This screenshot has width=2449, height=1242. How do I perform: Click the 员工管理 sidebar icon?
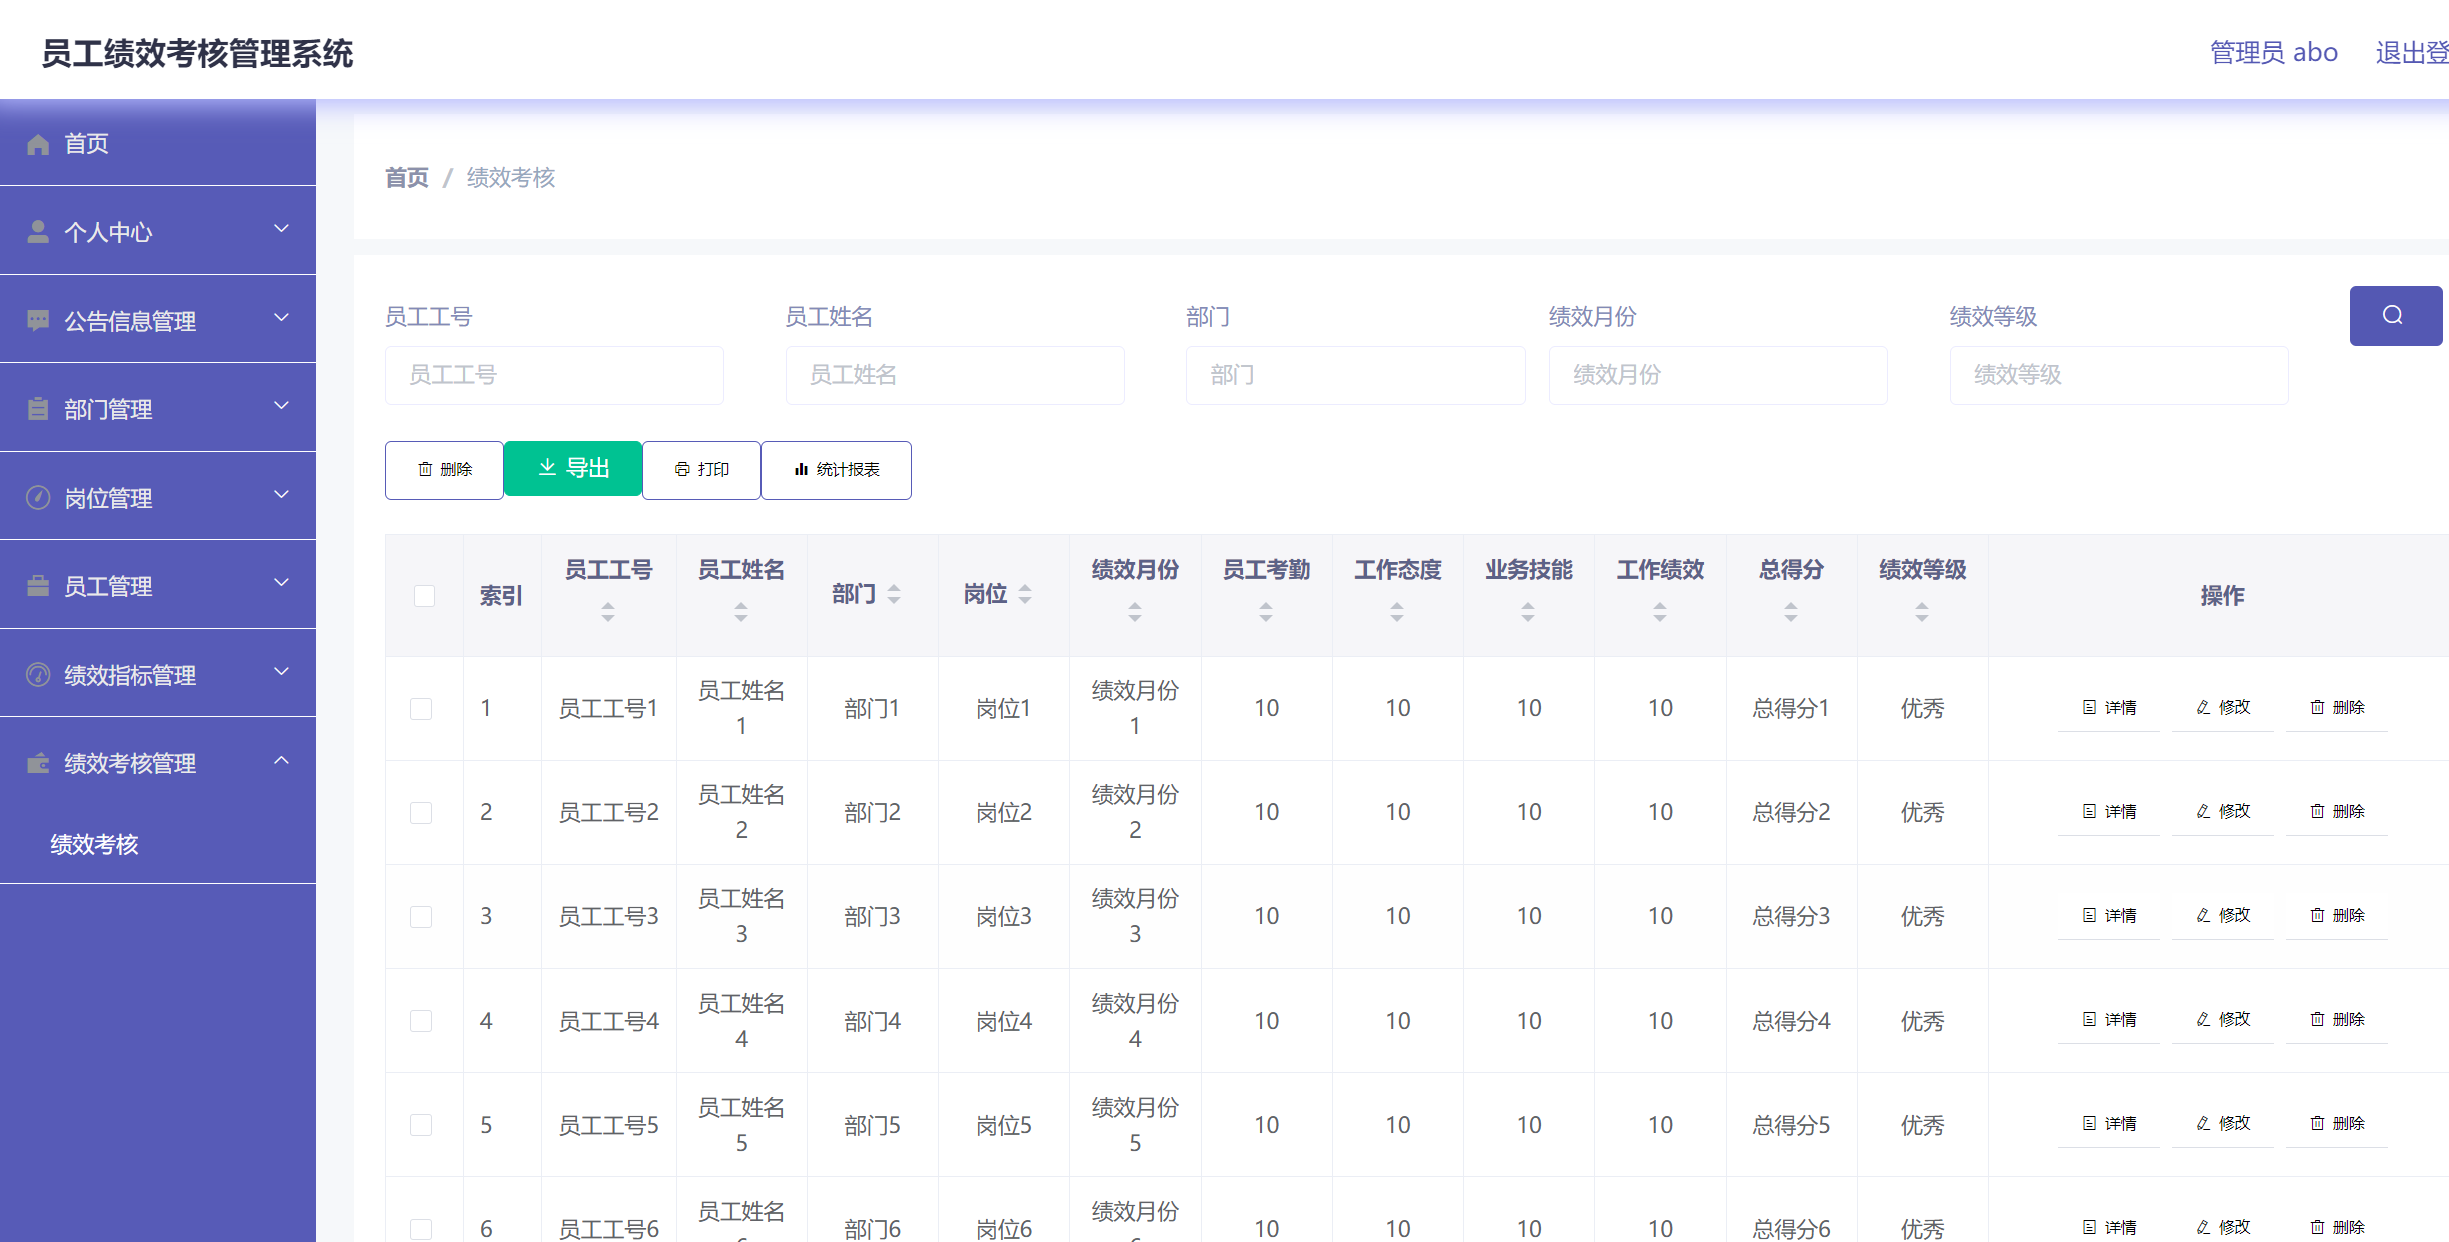[38, 584]
